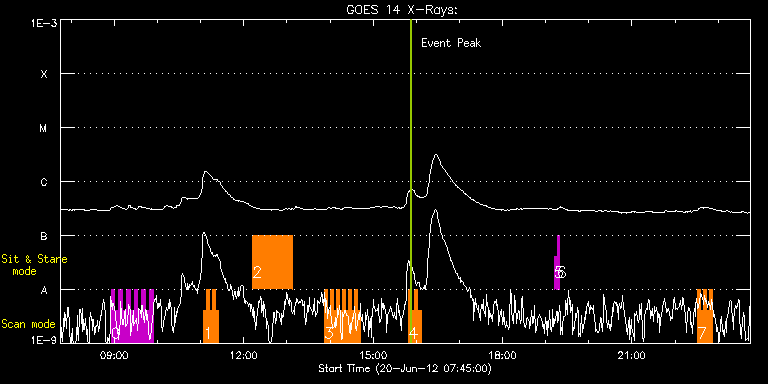
Task: Click the 'Event Peak' label
Action: click(x=451, y=43)
